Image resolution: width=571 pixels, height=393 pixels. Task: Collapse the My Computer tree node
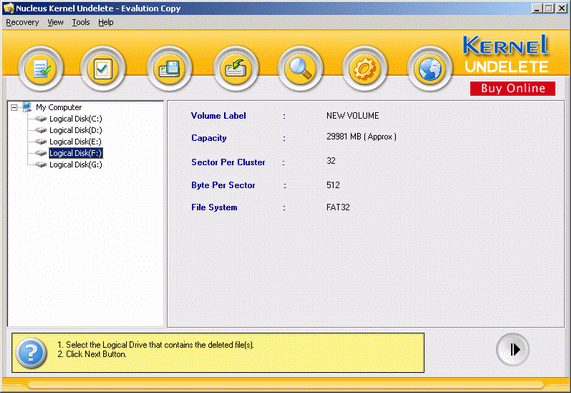[x=14, y=107]
